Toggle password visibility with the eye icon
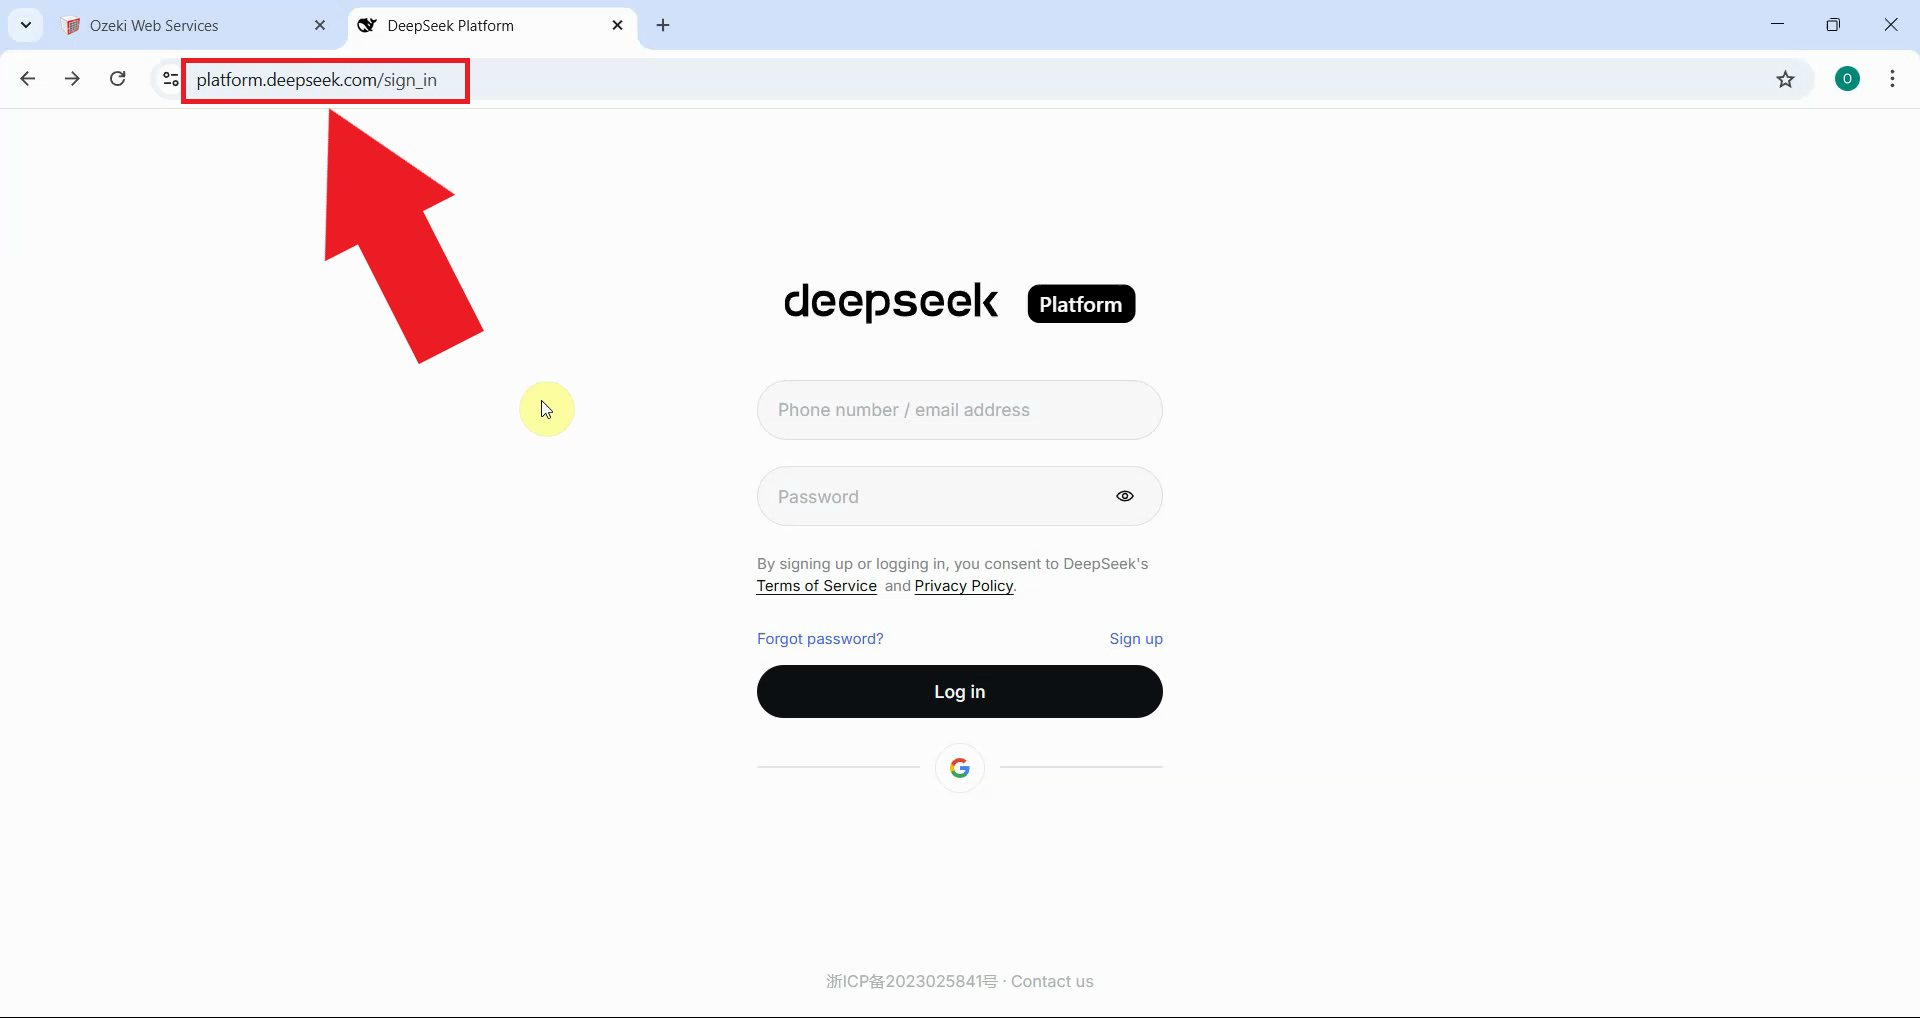This screenshot has width=1920, height=1018. point(1125,496)
